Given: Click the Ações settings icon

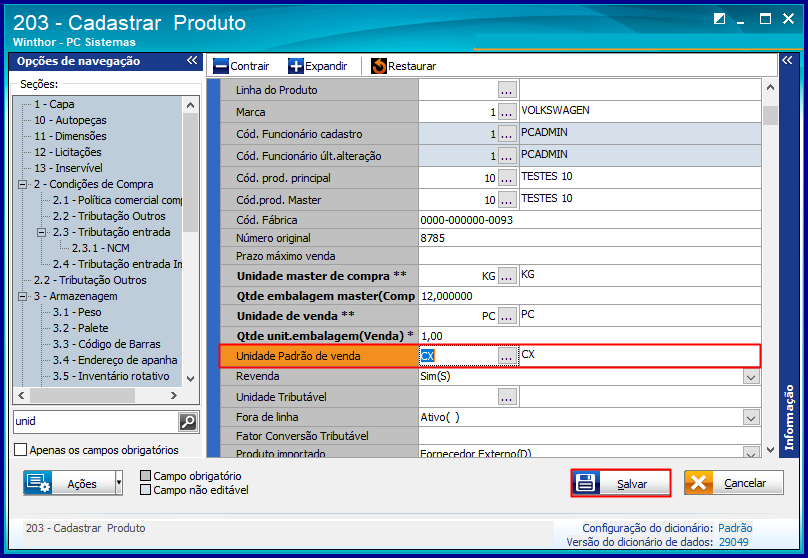Looking at the screenshot, I should click(x=39, y=483).
